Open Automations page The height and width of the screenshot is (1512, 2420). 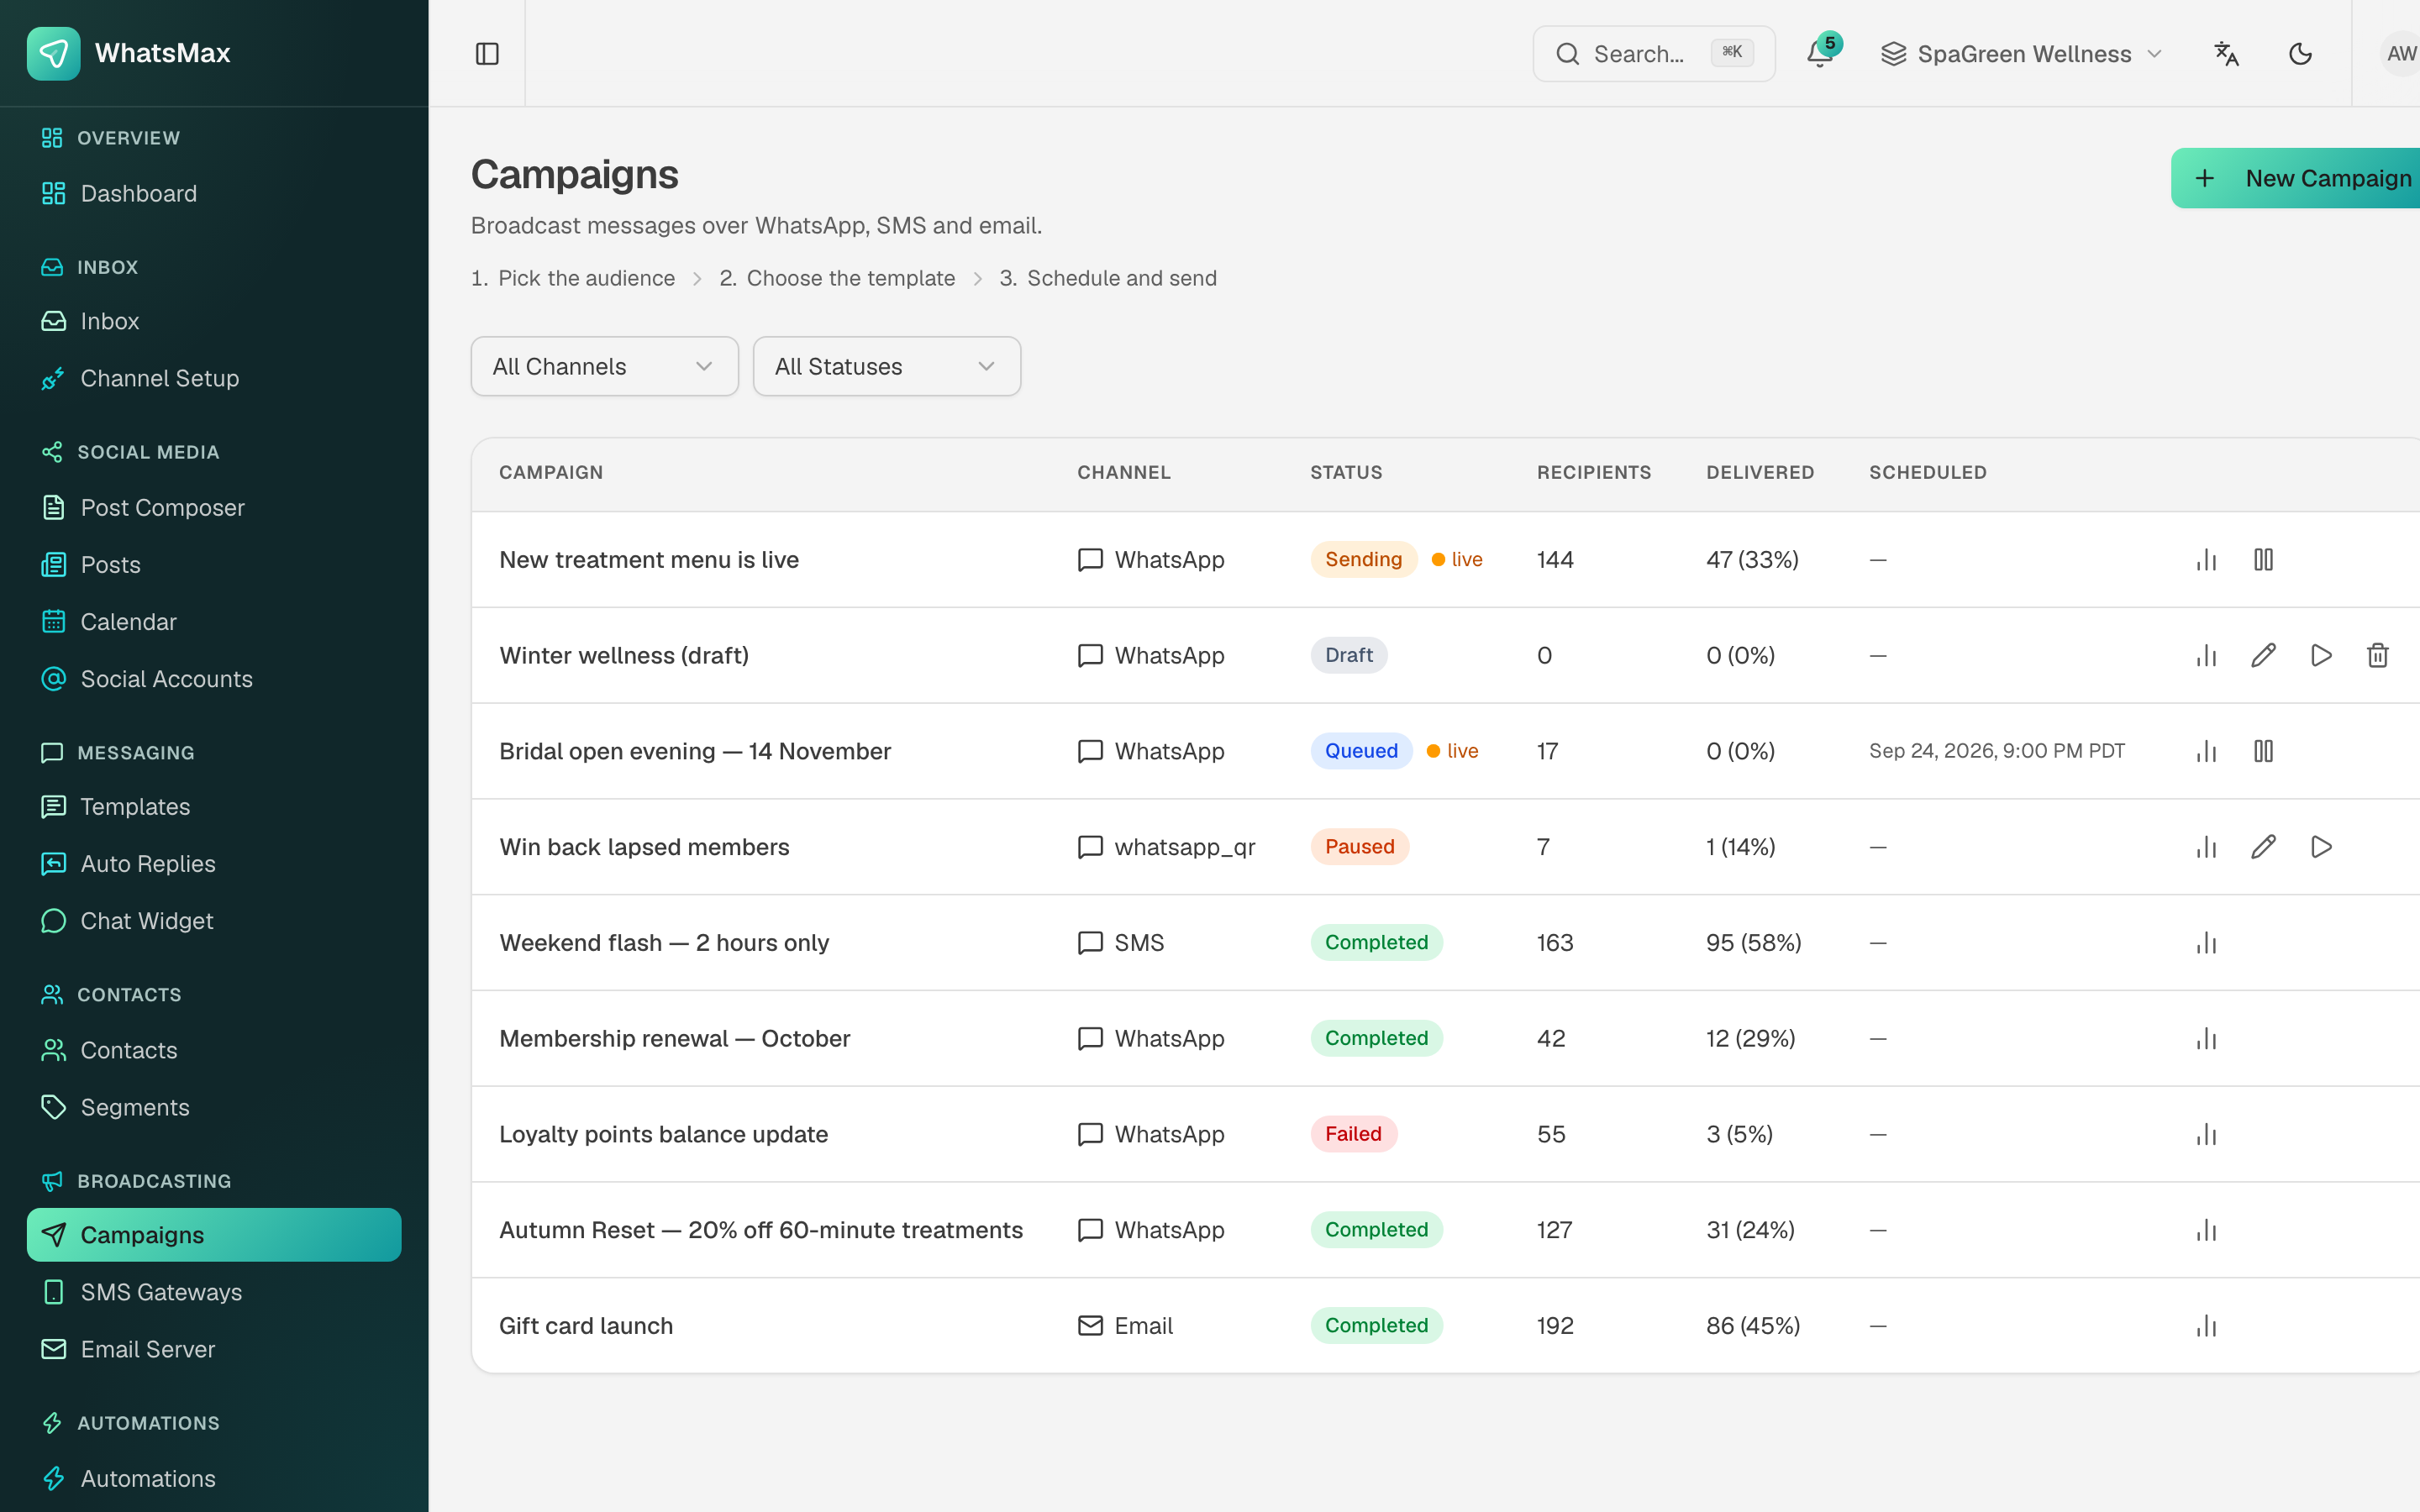click(x=214, y=1478)
